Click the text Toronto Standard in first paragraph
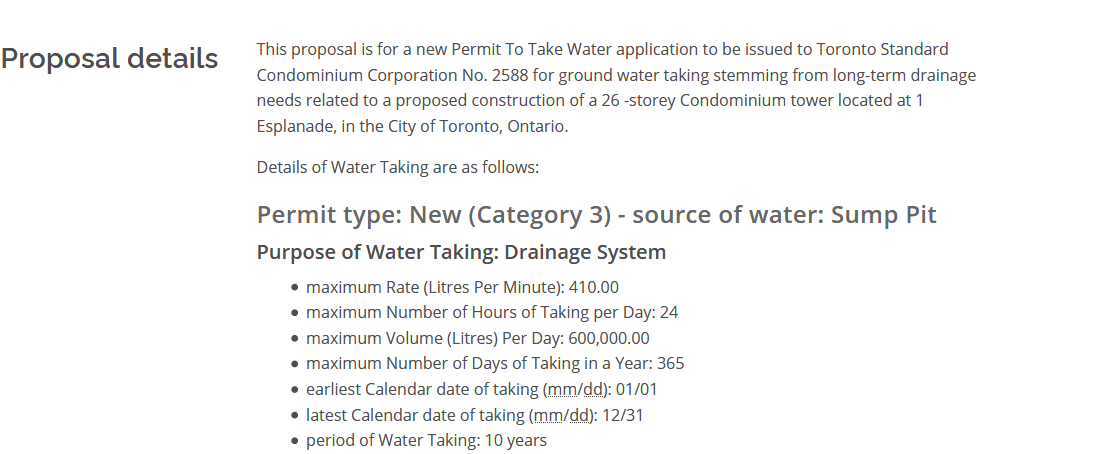Screen dimensions: 1103x454 882,49
